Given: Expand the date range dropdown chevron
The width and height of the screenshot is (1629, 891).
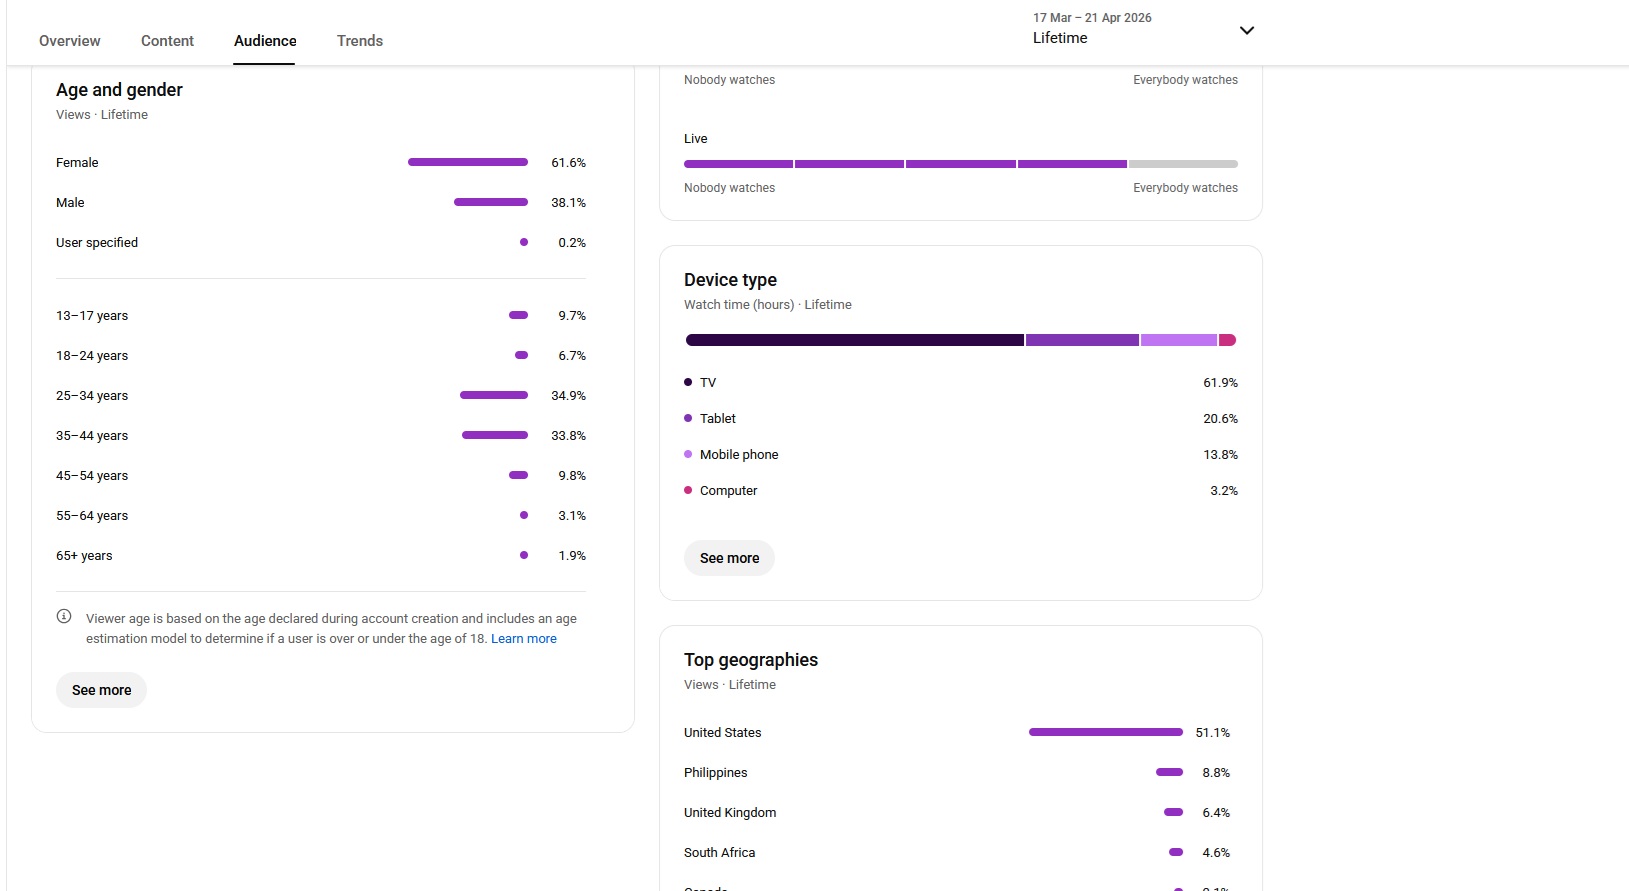Looking at the screenshot, I should (1247, 30).
